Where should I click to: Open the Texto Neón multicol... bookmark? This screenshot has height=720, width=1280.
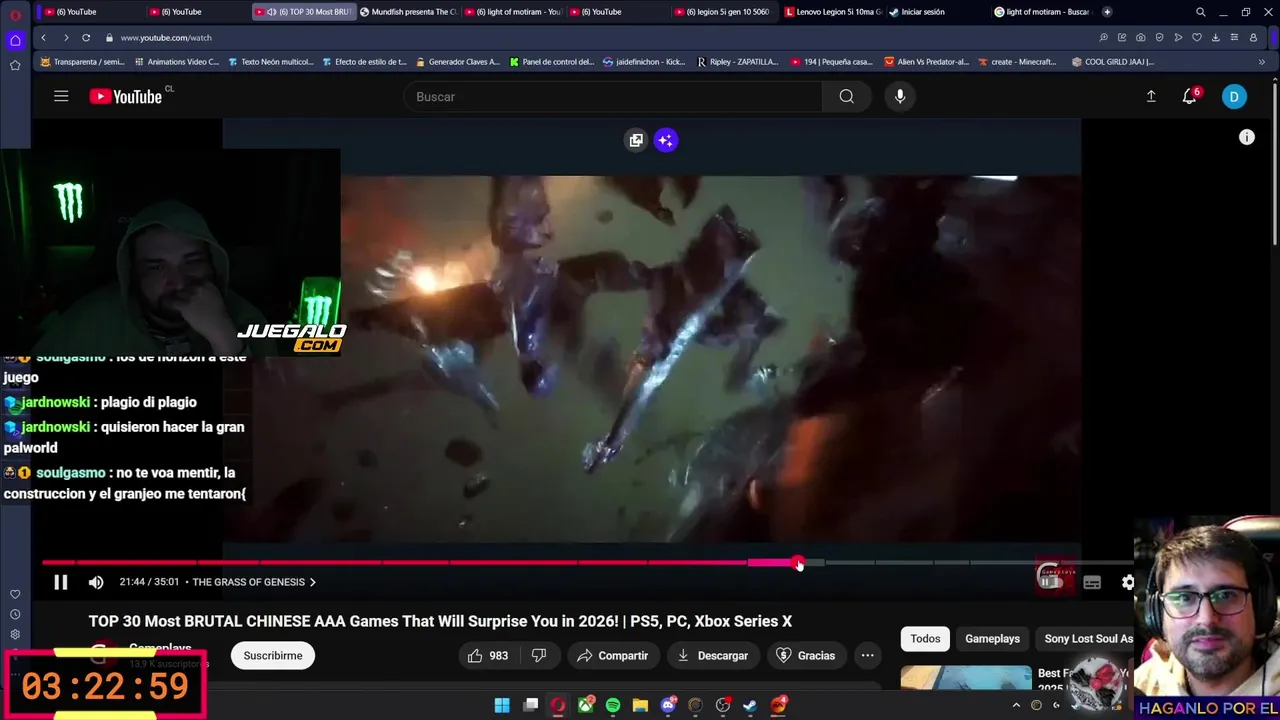pos(271,62)
